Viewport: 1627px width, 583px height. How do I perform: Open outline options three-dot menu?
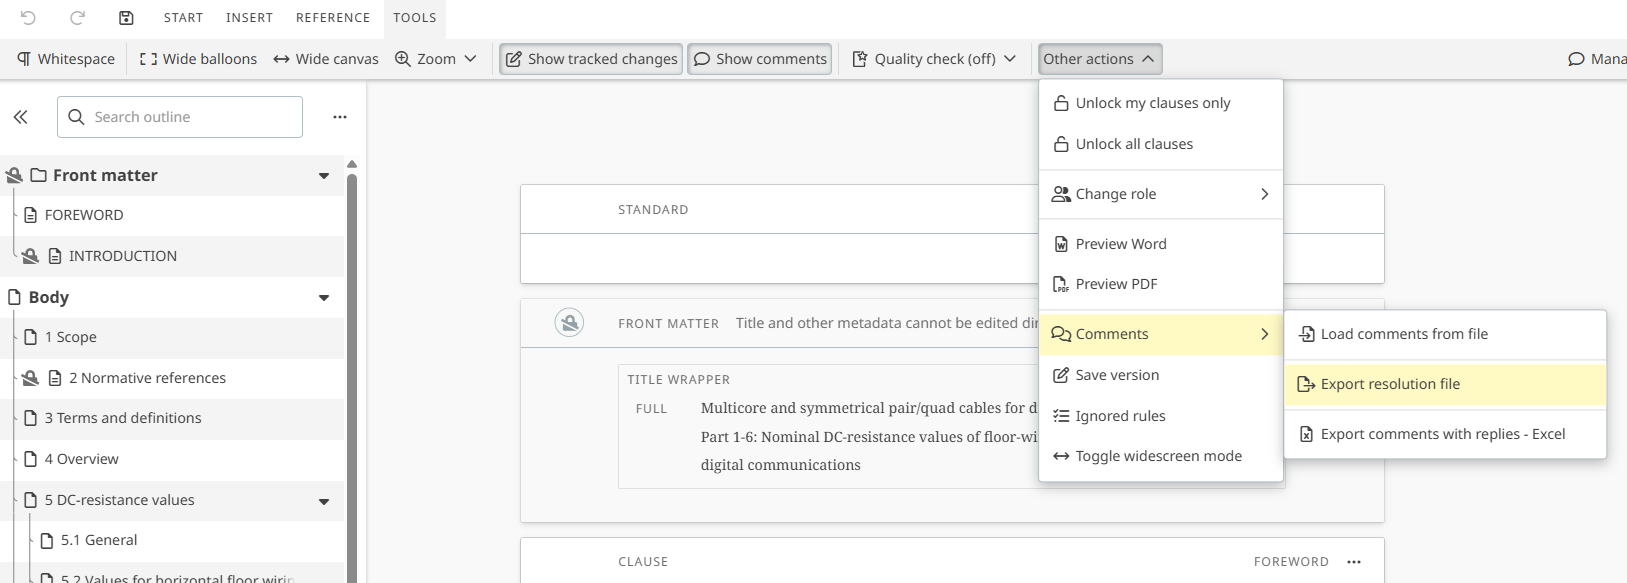tap(340, 117)
